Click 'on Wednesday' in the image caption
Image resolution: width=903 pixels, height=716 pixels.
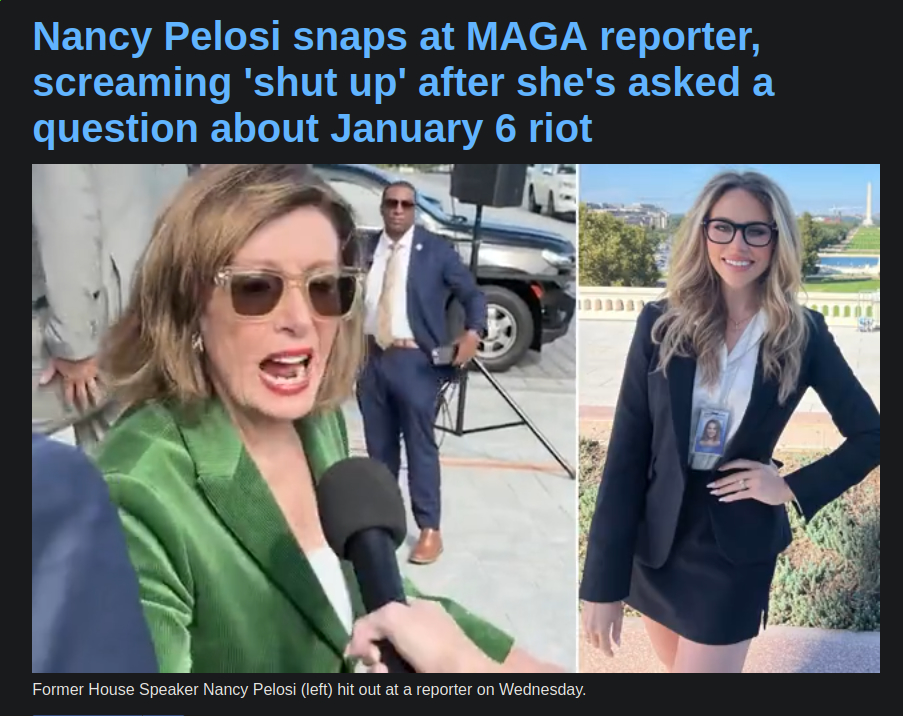531,690
